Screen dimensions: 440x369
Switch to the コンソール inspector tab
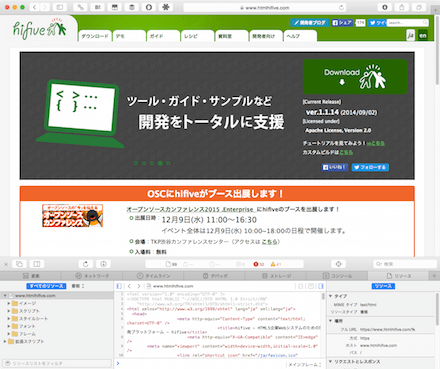pos(337,276)
